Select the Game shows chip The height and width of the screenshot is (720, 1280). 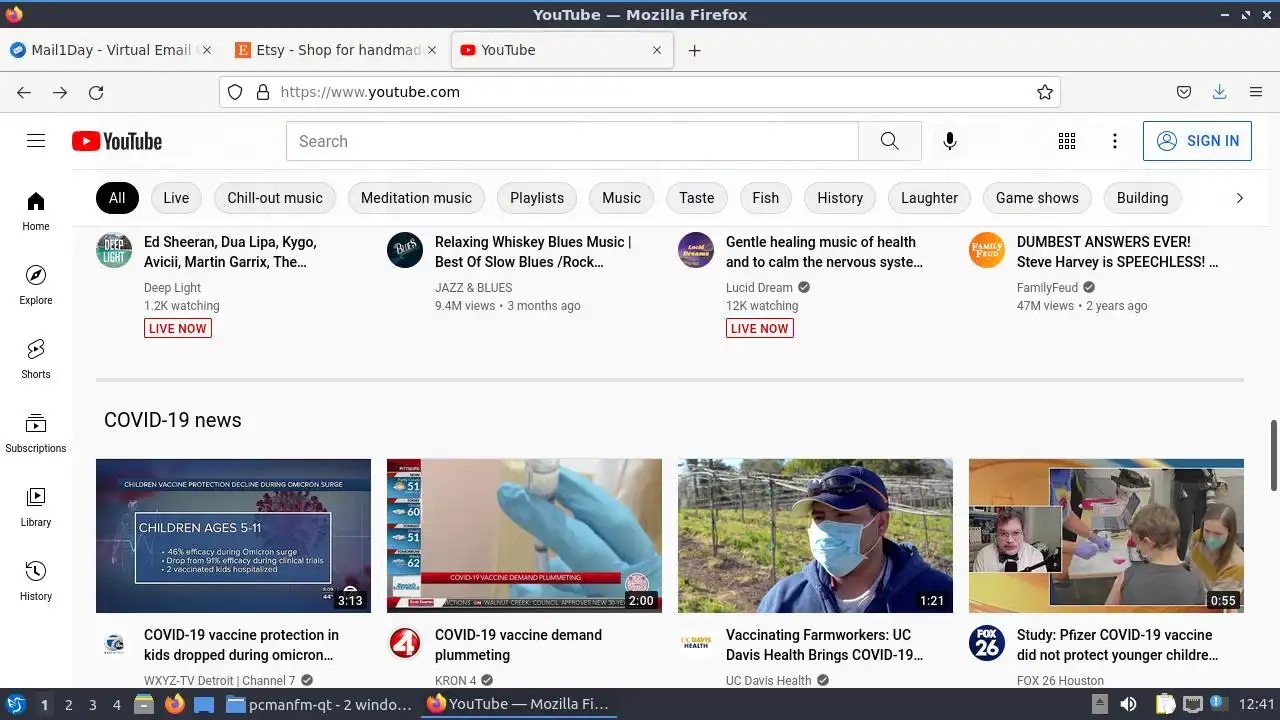click(x=1037, y=198)
